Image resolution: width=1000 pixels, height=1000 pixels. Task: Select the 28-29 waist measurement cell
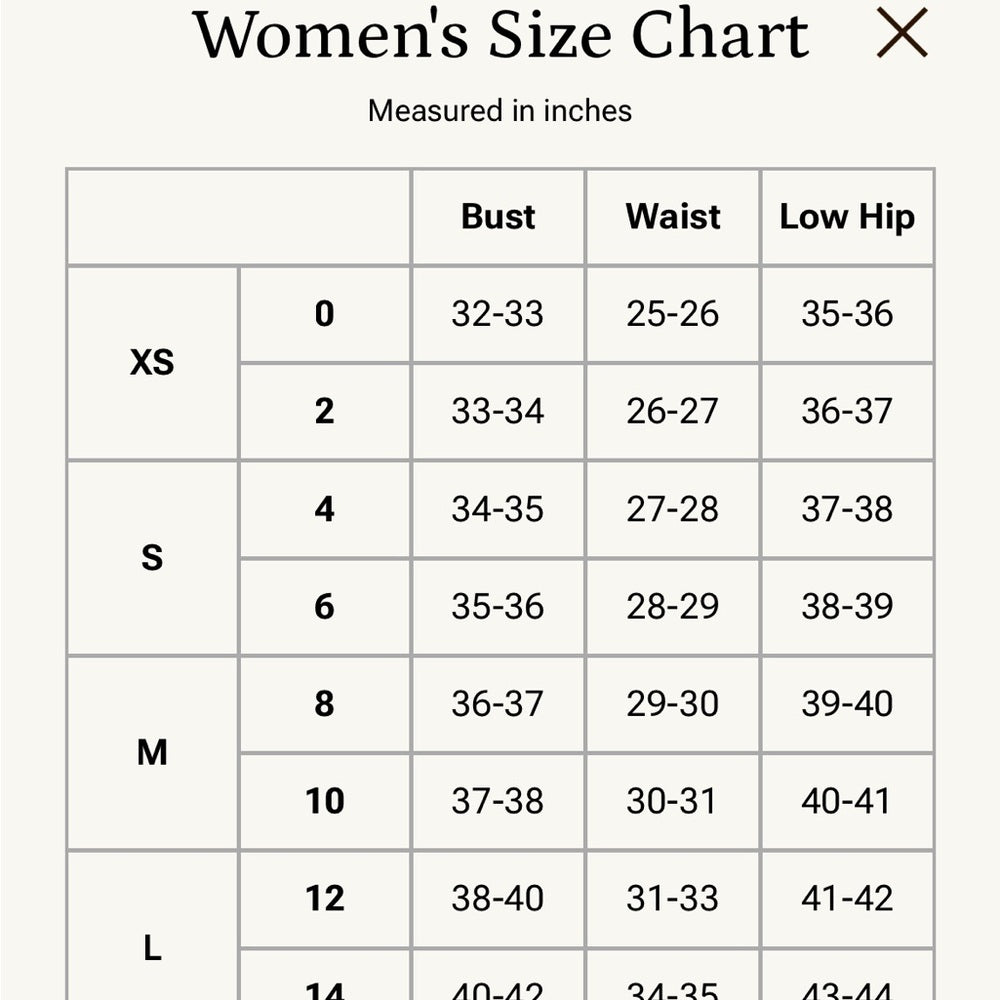point(673,606)
